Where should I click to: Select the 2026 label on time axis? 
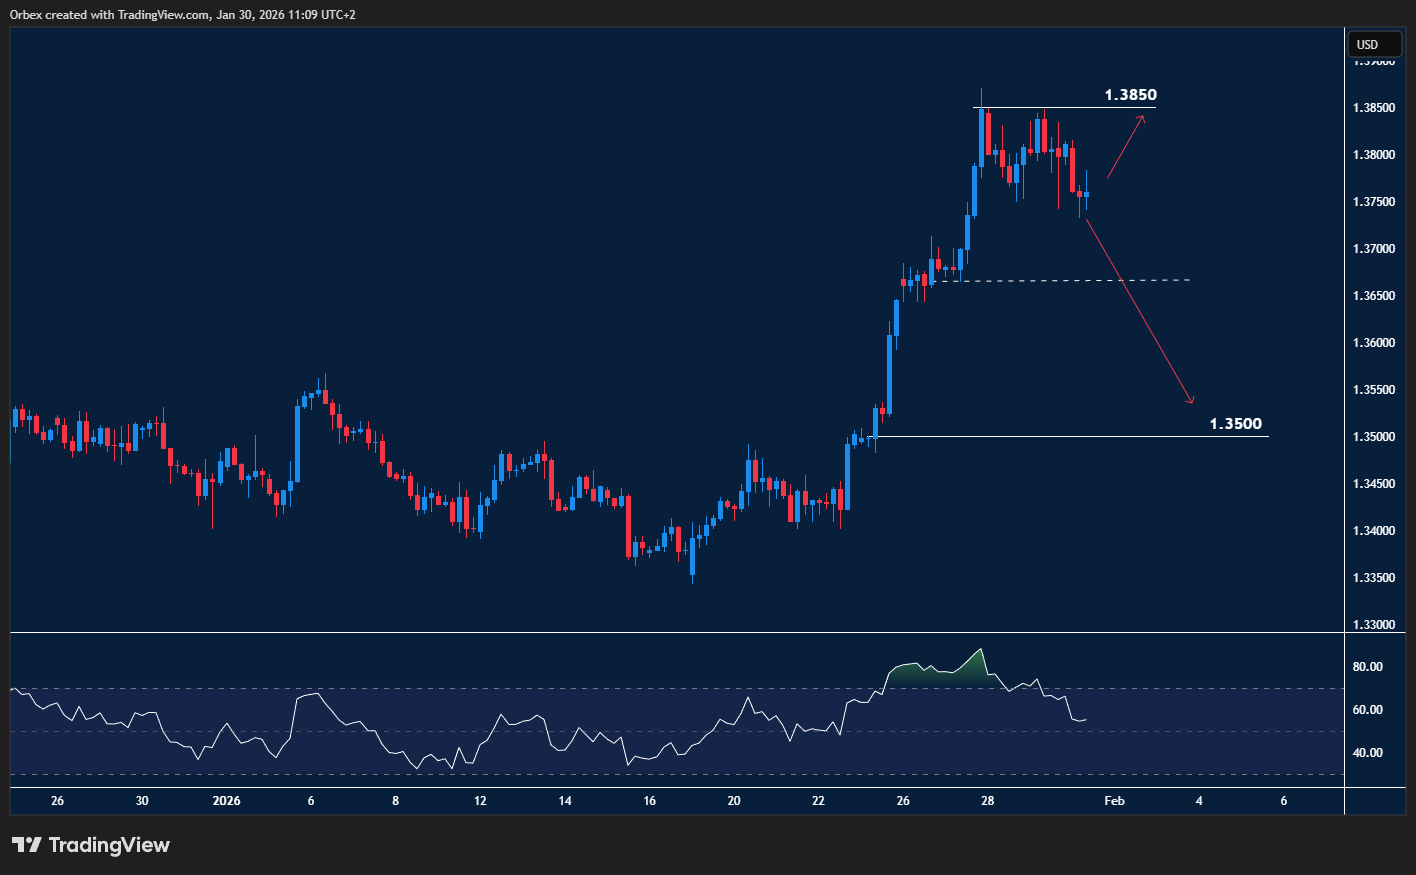coord(226,801)
